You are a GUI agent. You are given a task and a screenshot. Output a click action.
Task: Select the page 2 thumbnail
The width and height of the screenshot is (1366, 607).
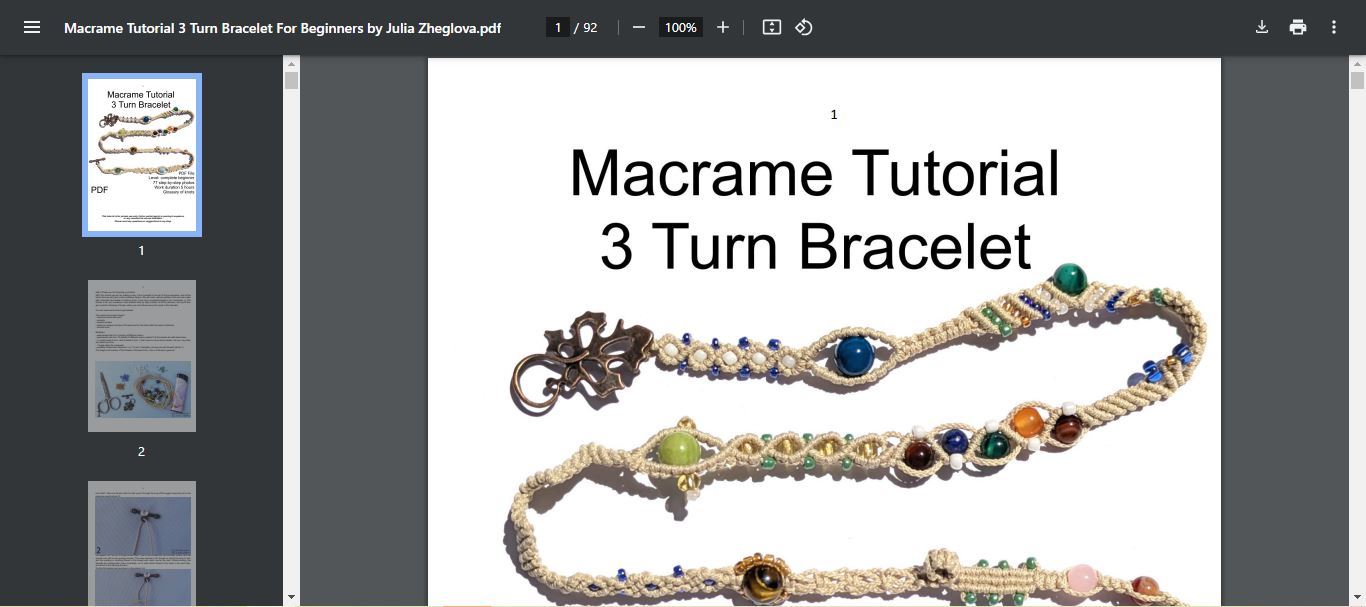pyautogui.click(x=142, y=356)
